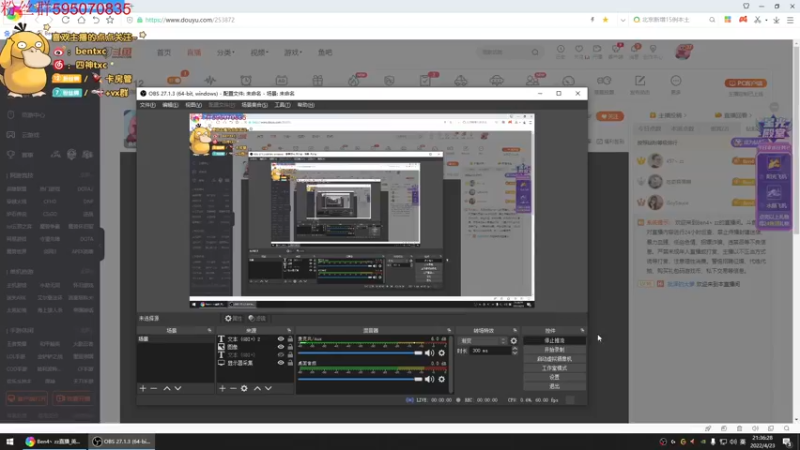
Task: Toggle lock on 显示器采集 source
Action: click(x=290, y=363)
